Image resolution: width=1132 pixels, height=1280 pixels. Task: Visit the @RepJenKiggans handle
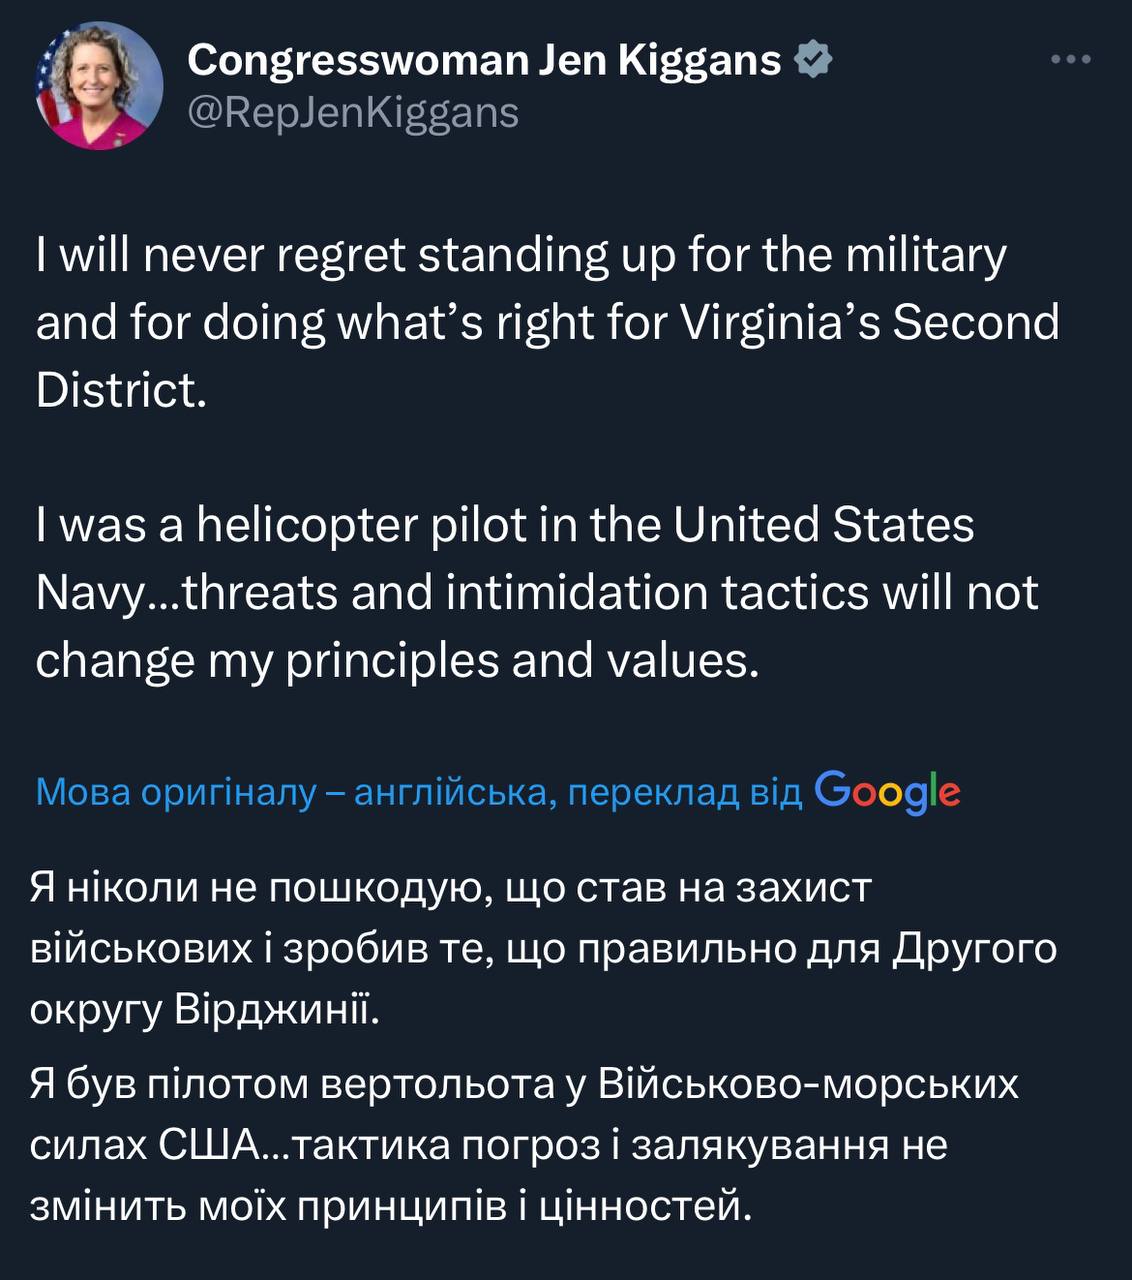point(353,113)
